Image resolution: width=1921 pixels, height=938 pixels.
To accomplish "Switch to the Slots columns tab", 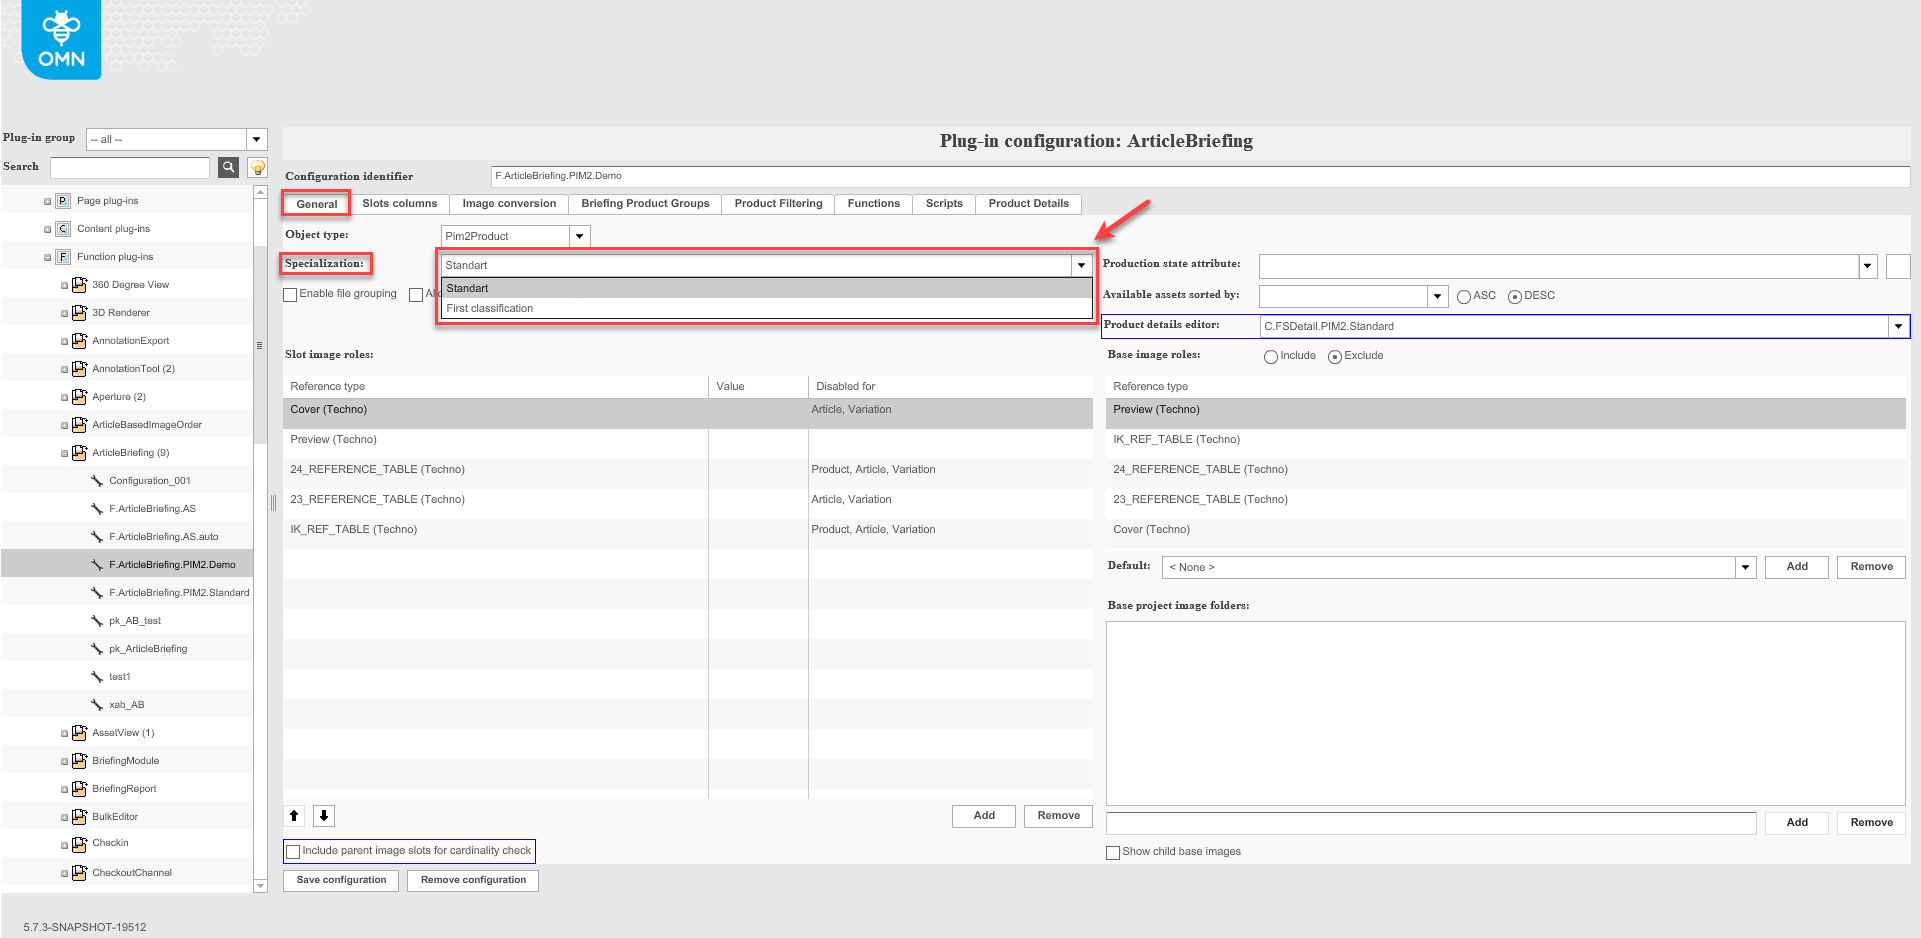I will (399, 204).
